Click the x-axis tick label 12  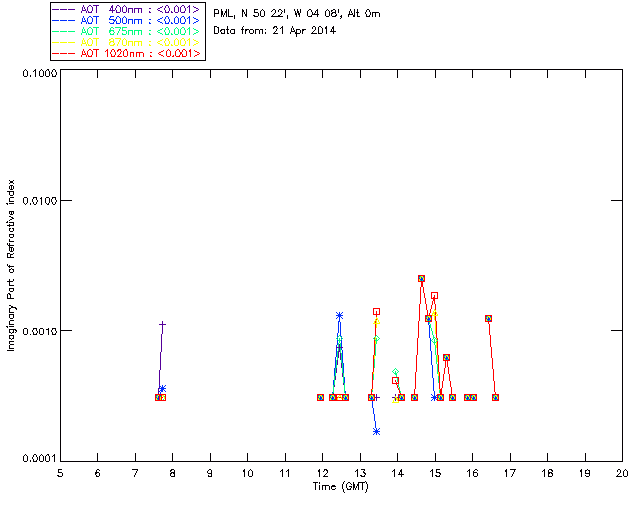322,473
